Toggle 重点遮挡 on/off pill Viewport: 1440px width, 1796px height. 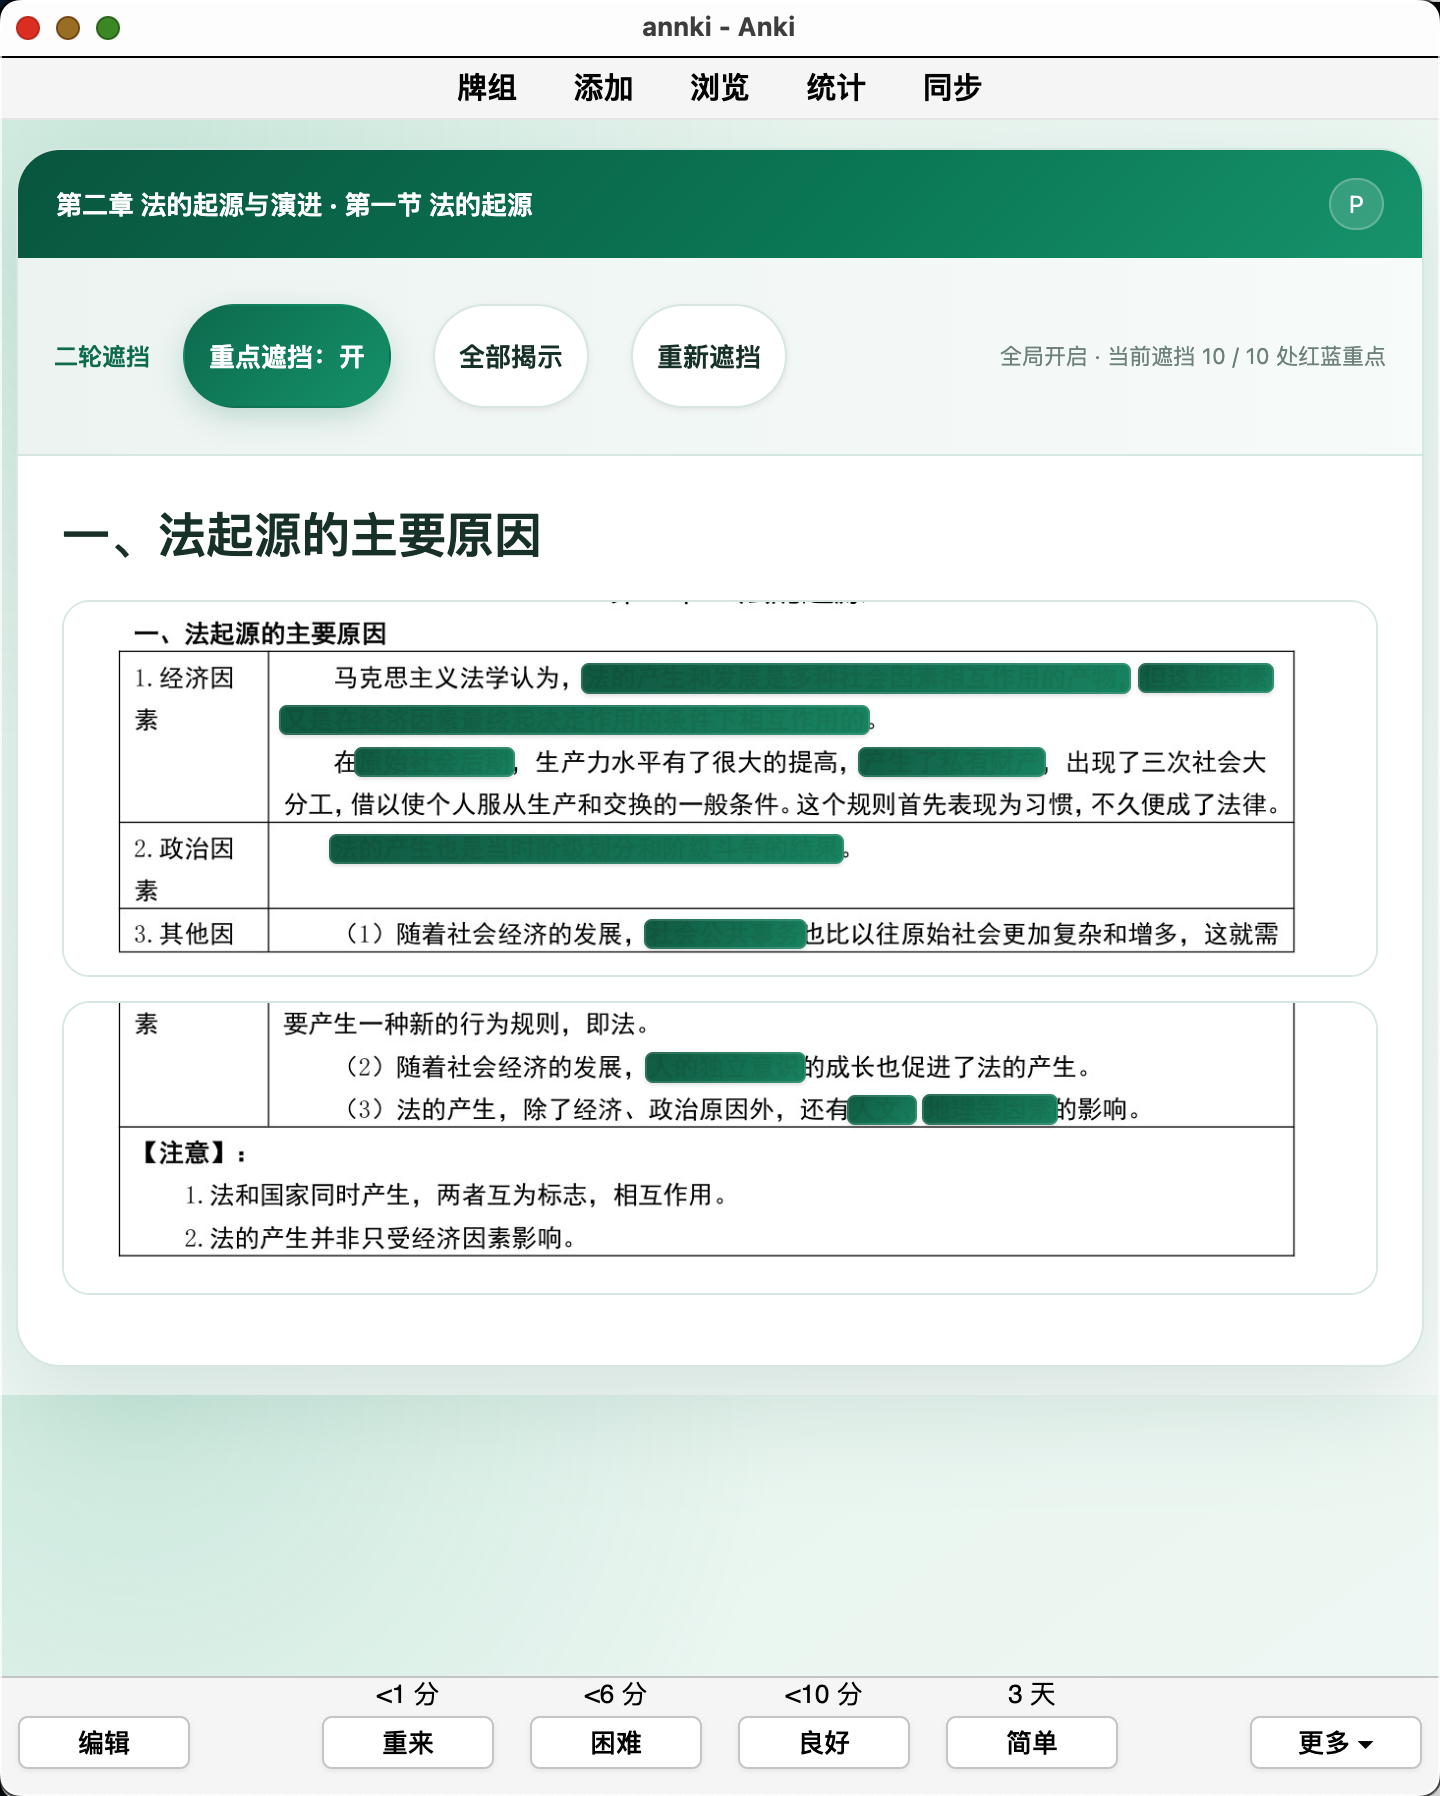[287, 356]
